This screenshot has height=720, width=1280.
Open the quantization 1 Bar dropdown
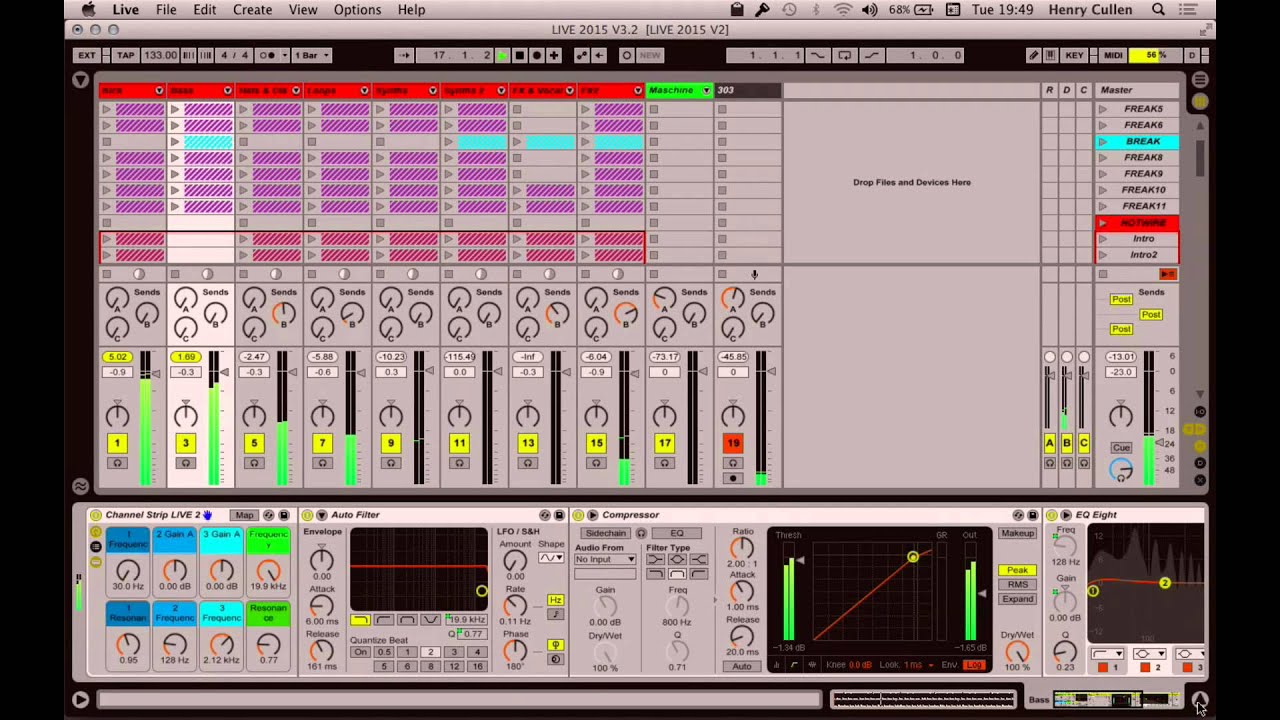(310, 55)
